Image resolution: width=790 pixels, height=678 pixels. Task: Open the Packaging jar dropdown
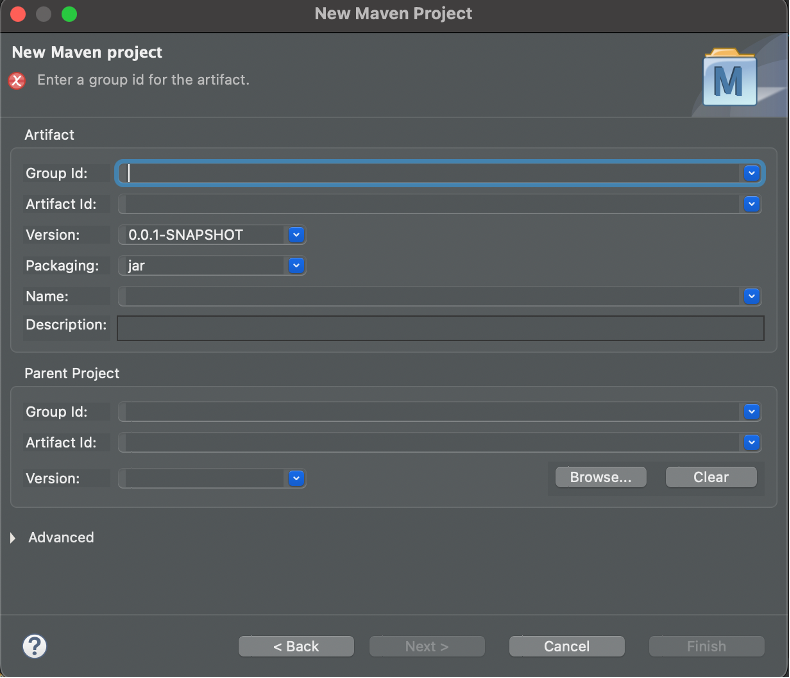tap(296, 265)
